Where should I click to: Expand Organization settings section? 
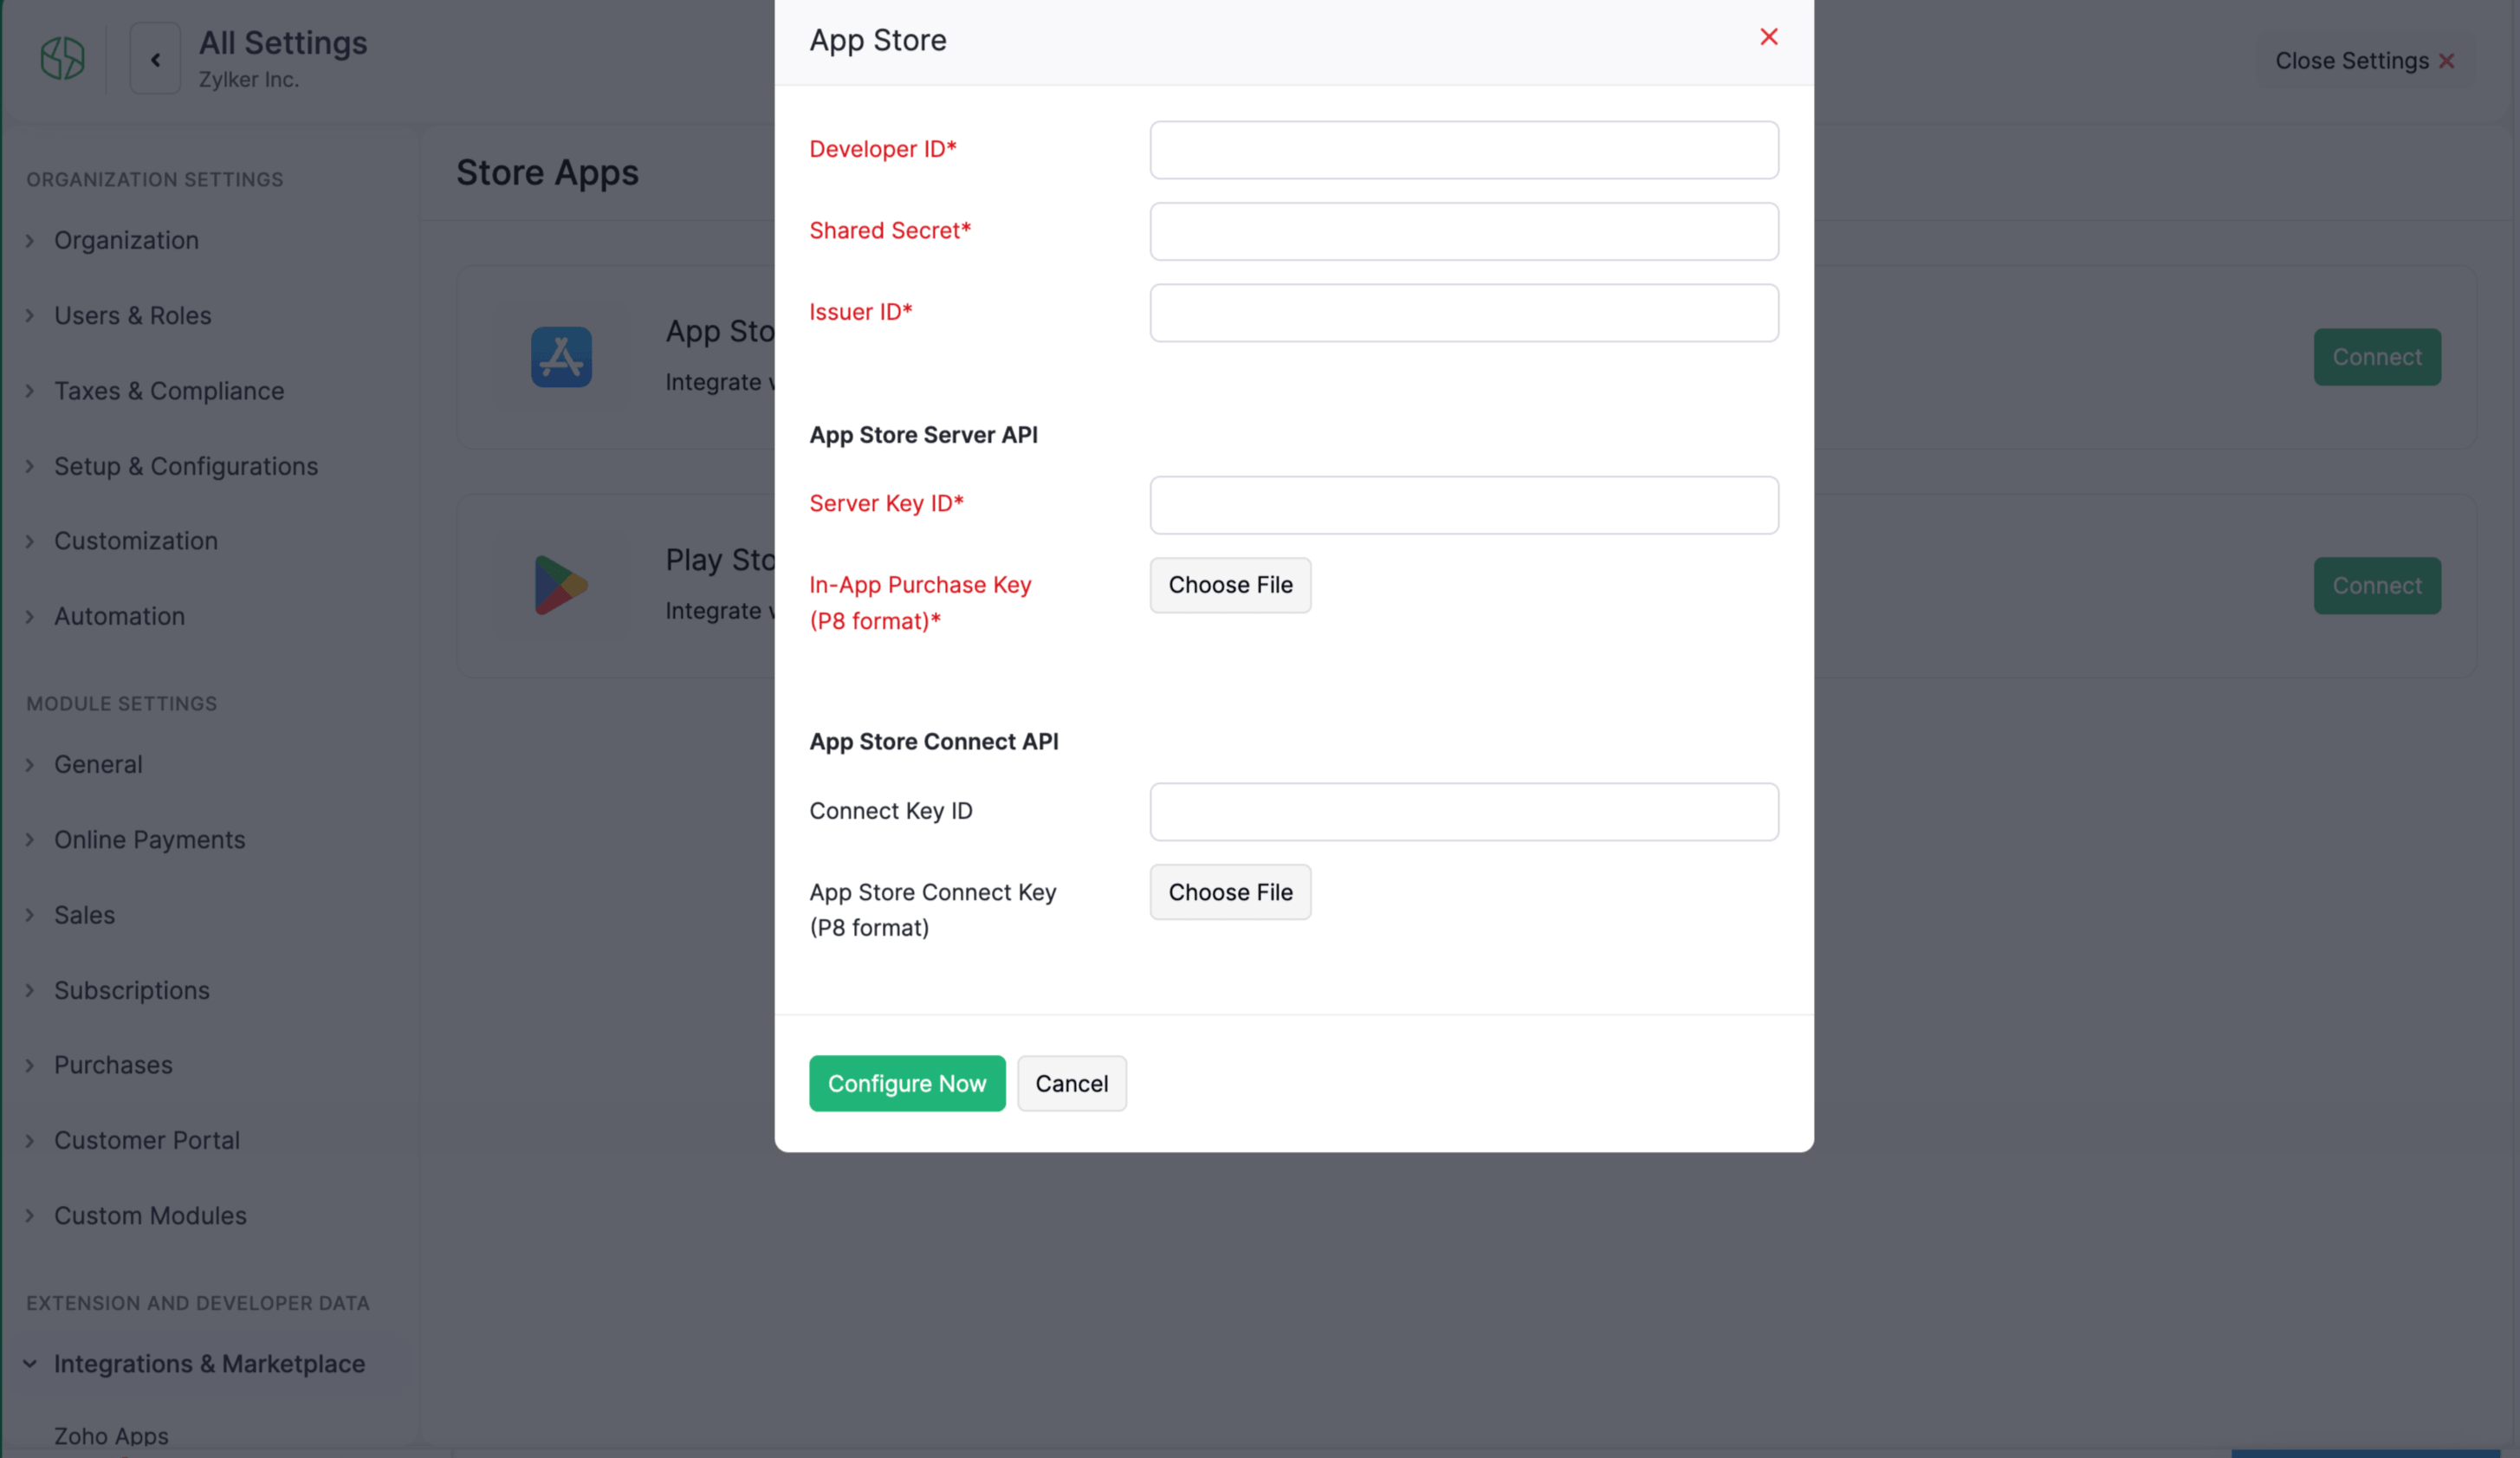pyautogui.click(x=126, y=240)
